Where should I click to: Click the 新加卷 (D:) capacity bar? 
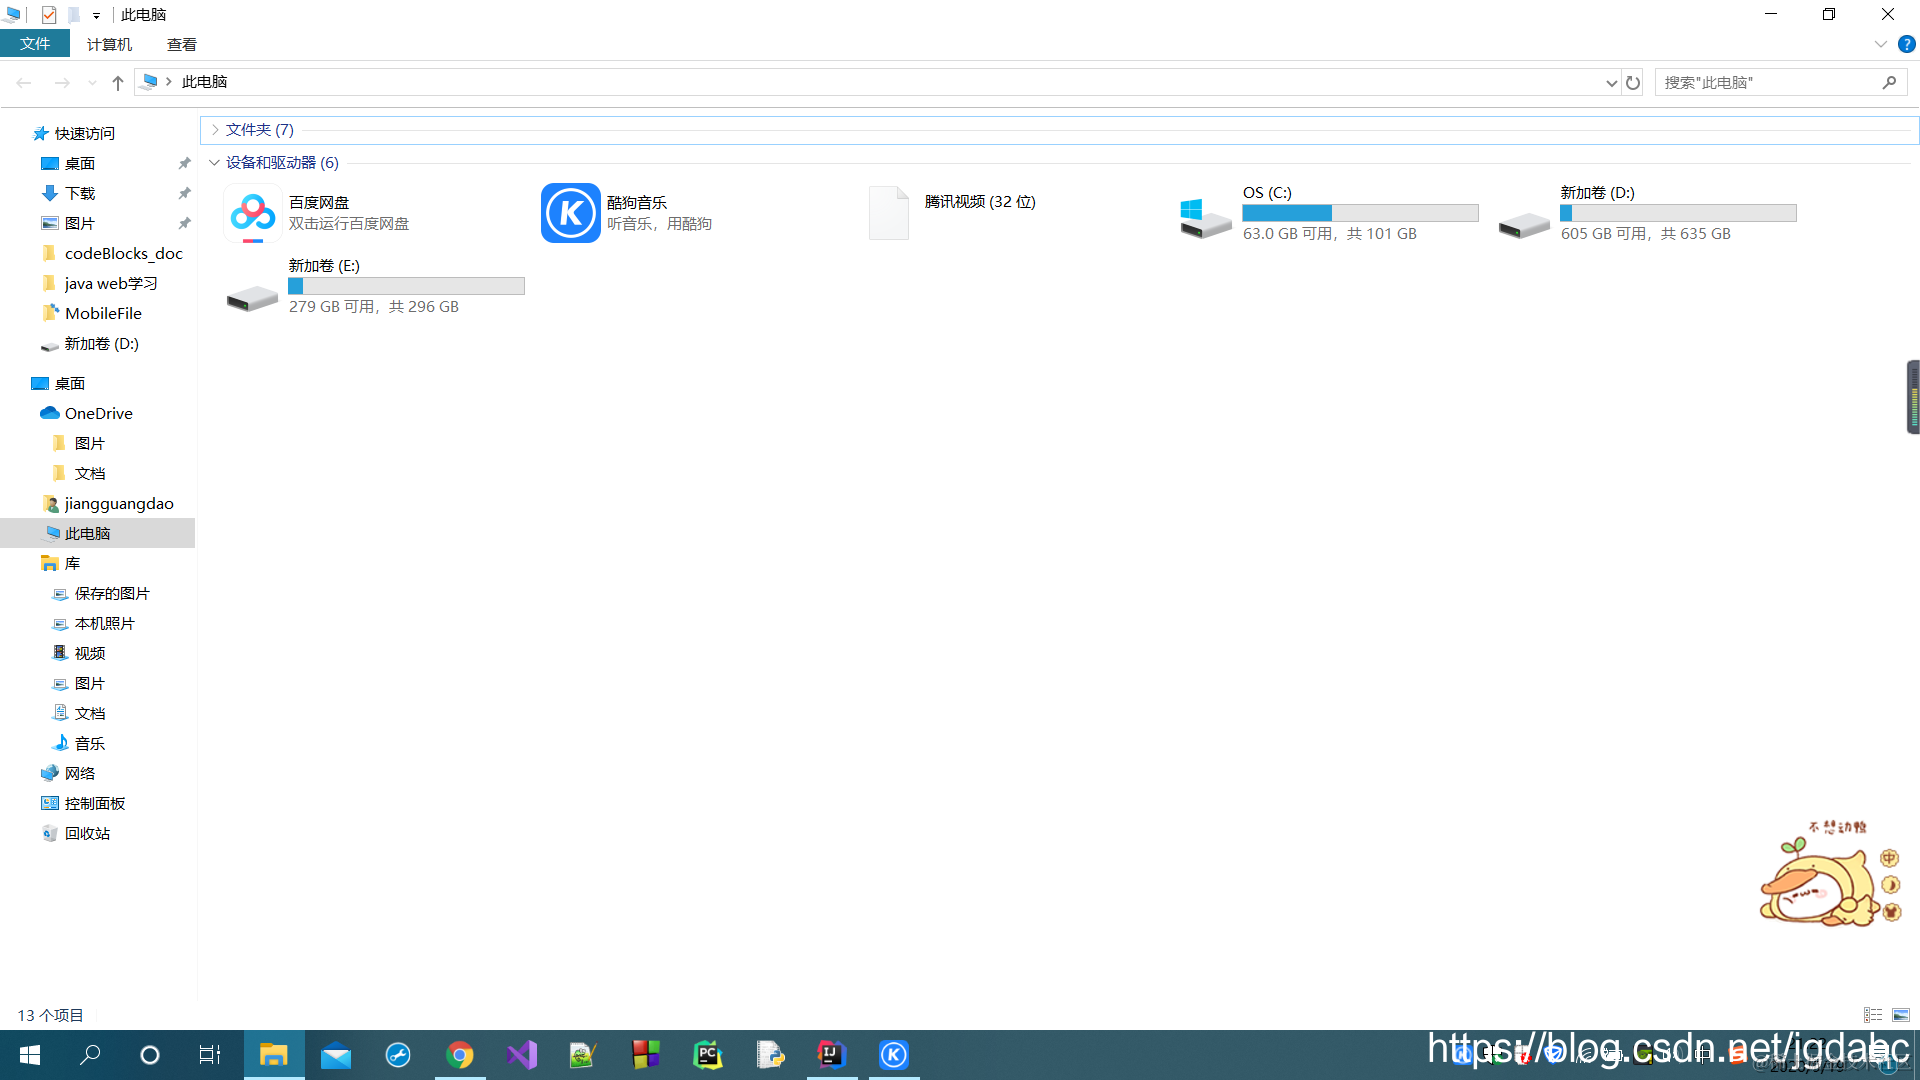click(x=1678, y=213)
